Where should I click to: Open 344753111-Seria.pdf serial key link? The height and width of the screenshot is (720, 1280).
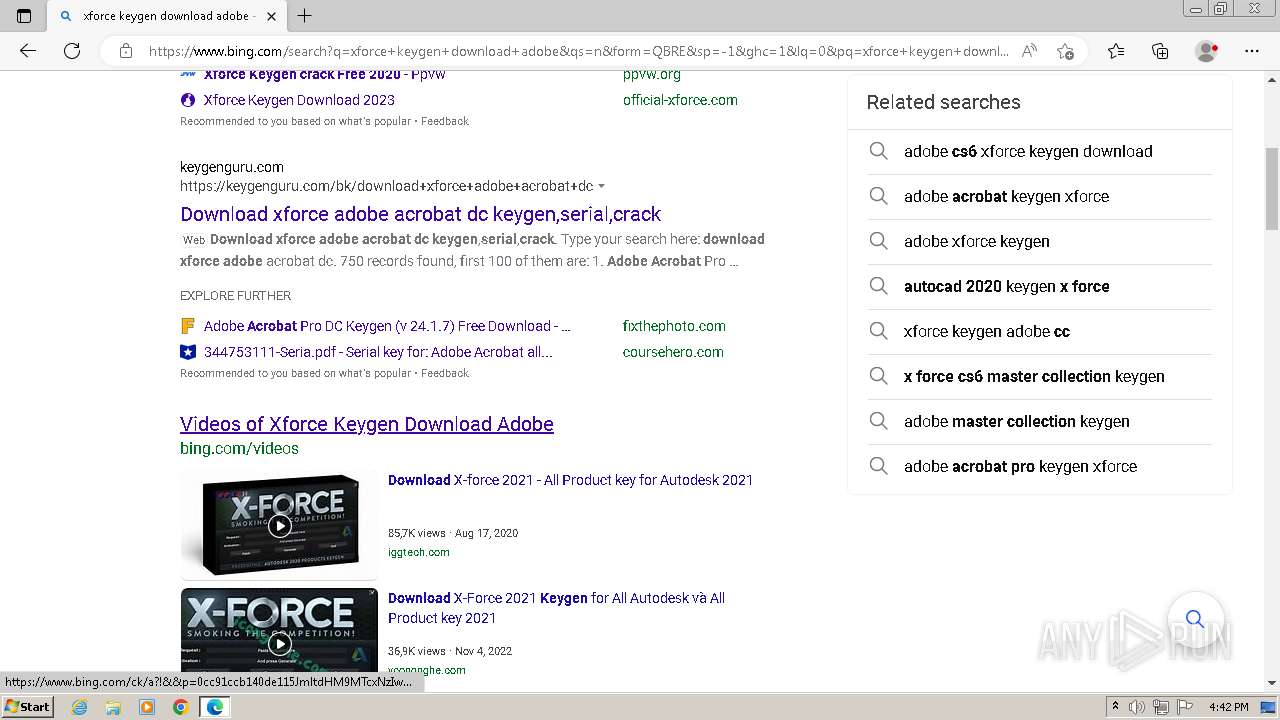pyautogui.click(x=378, y=352)
